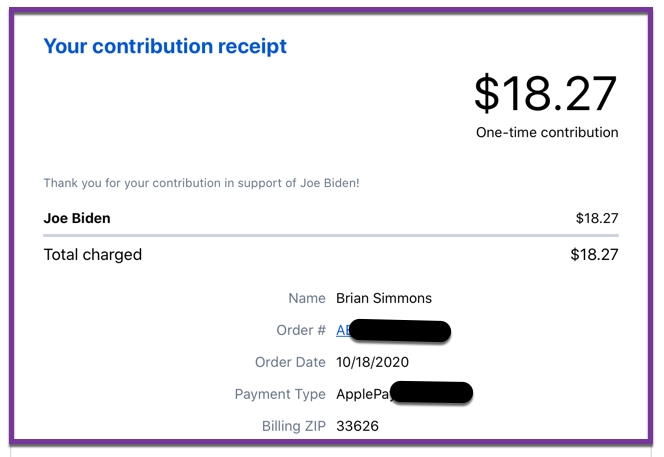
Task: Click the 'One-time contribution' label
Action: click(x=547, y=133)
